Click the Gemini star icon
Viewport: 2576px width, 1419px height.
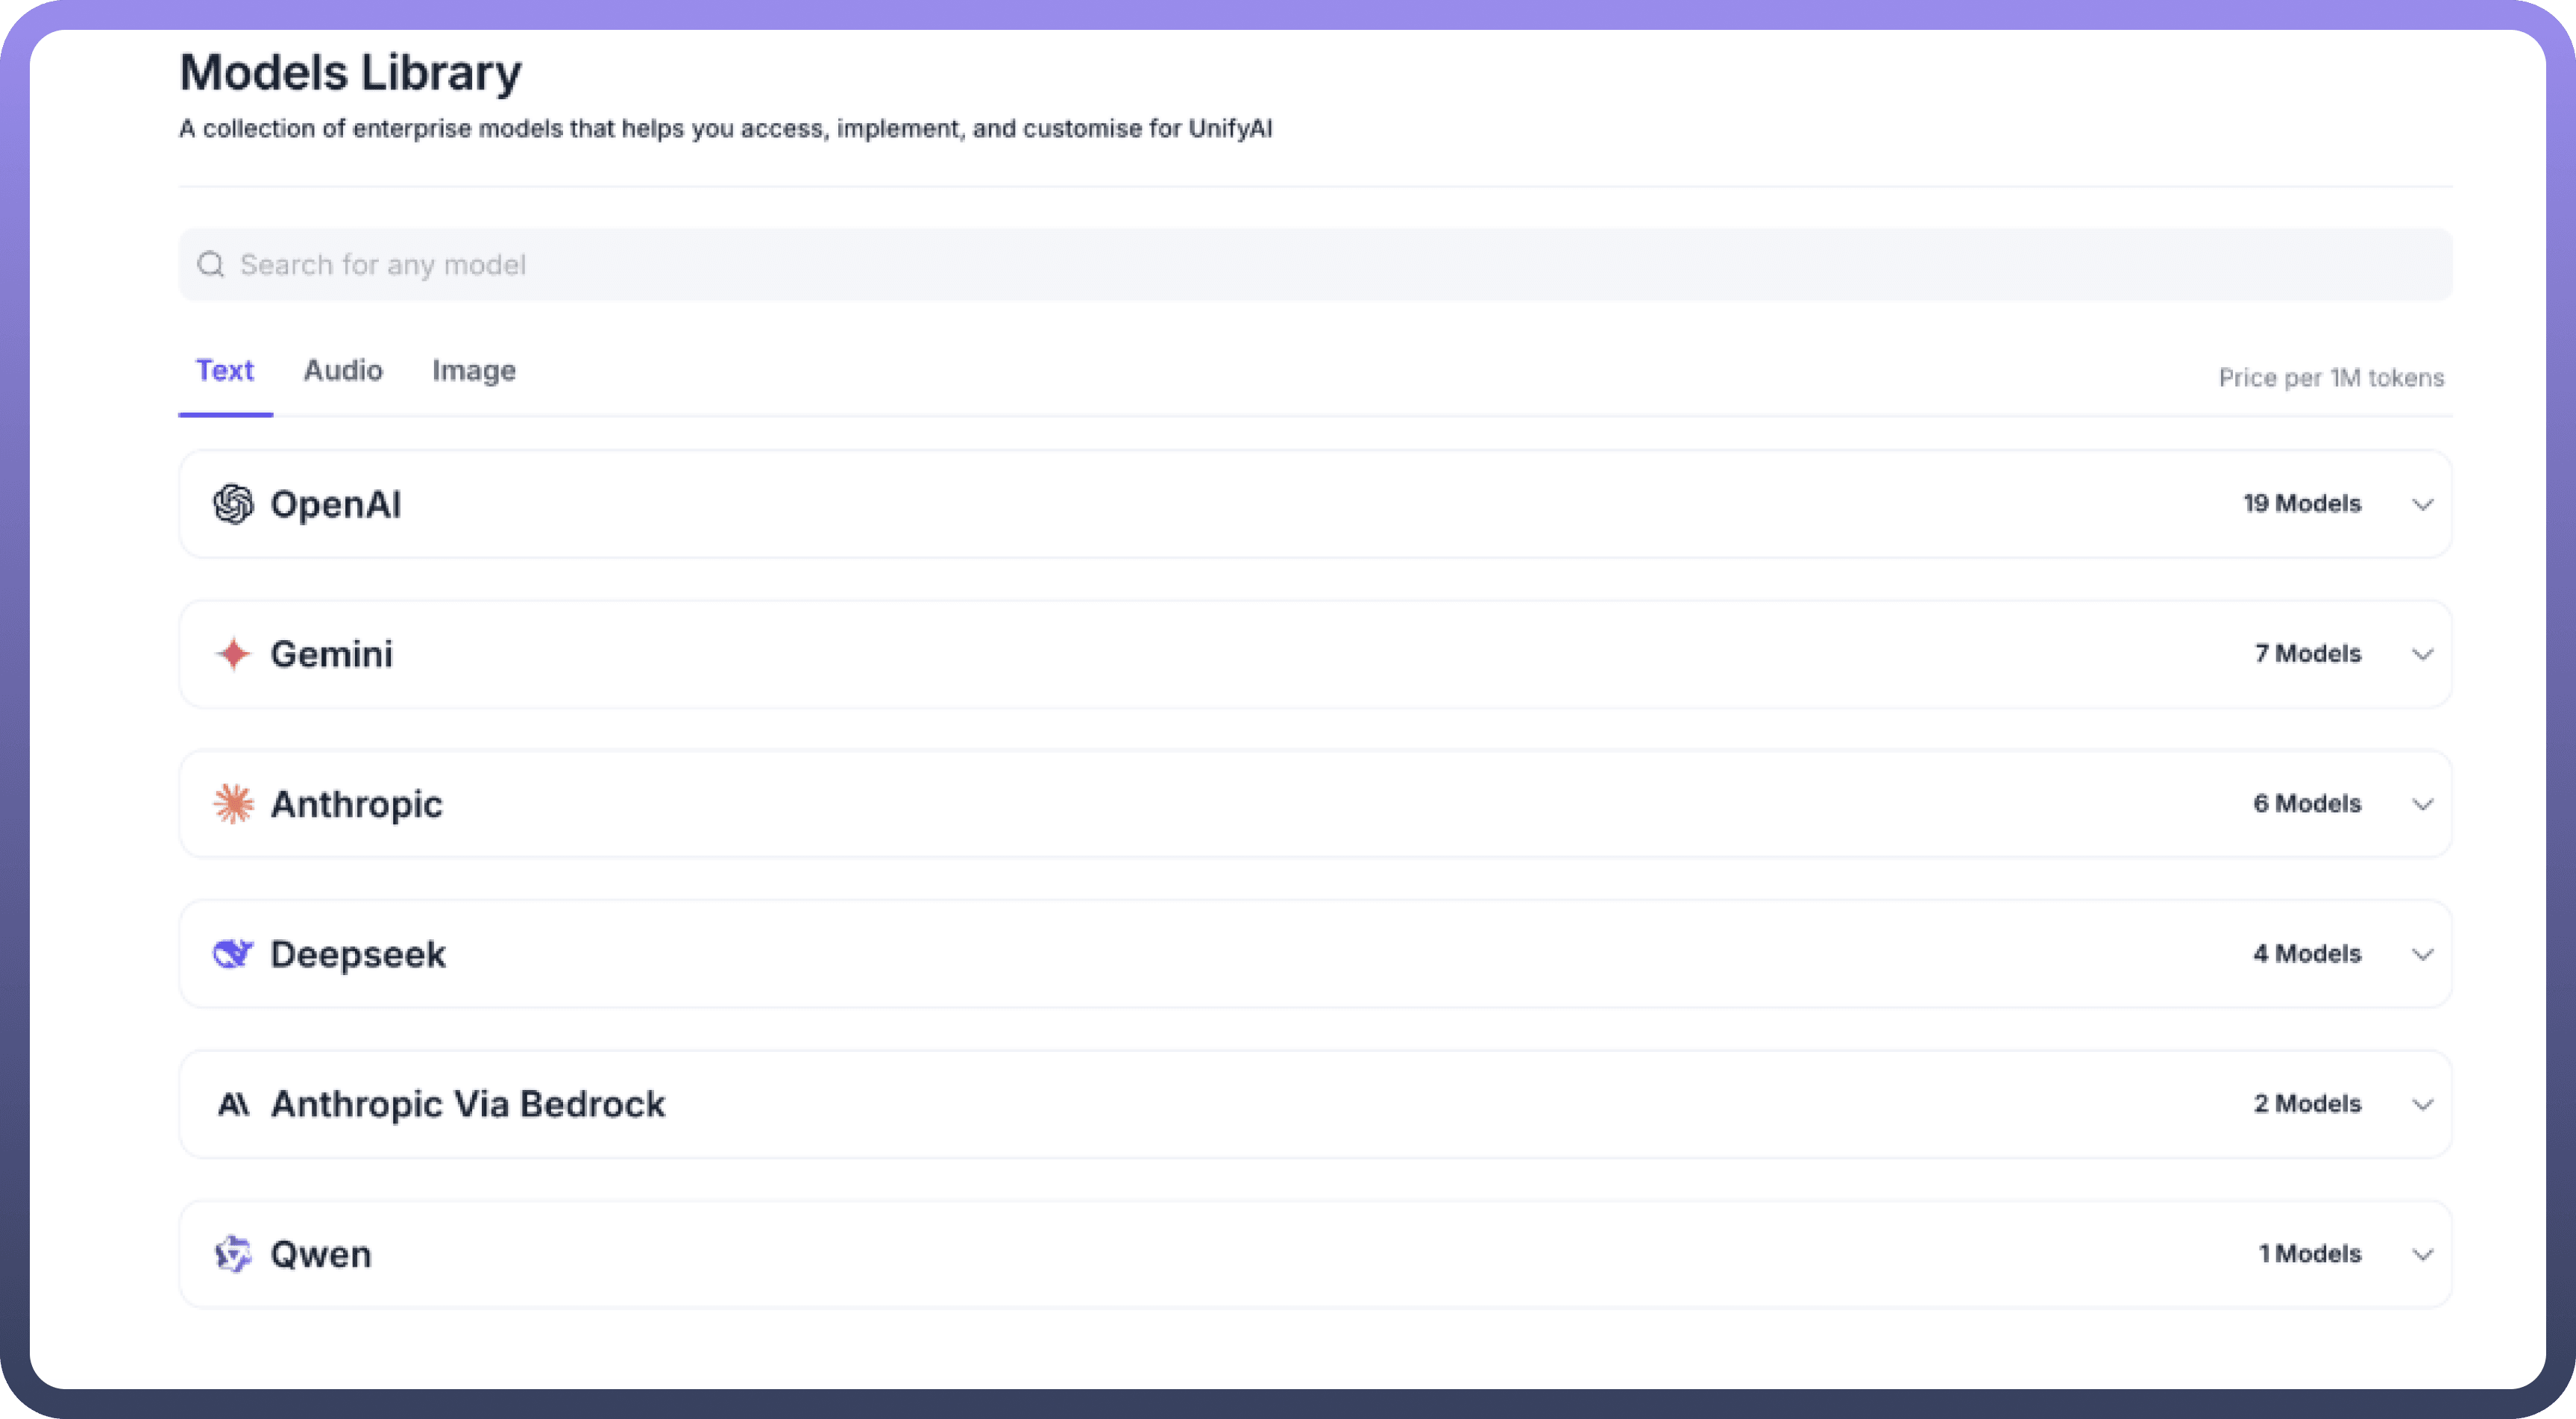point(233,654)
